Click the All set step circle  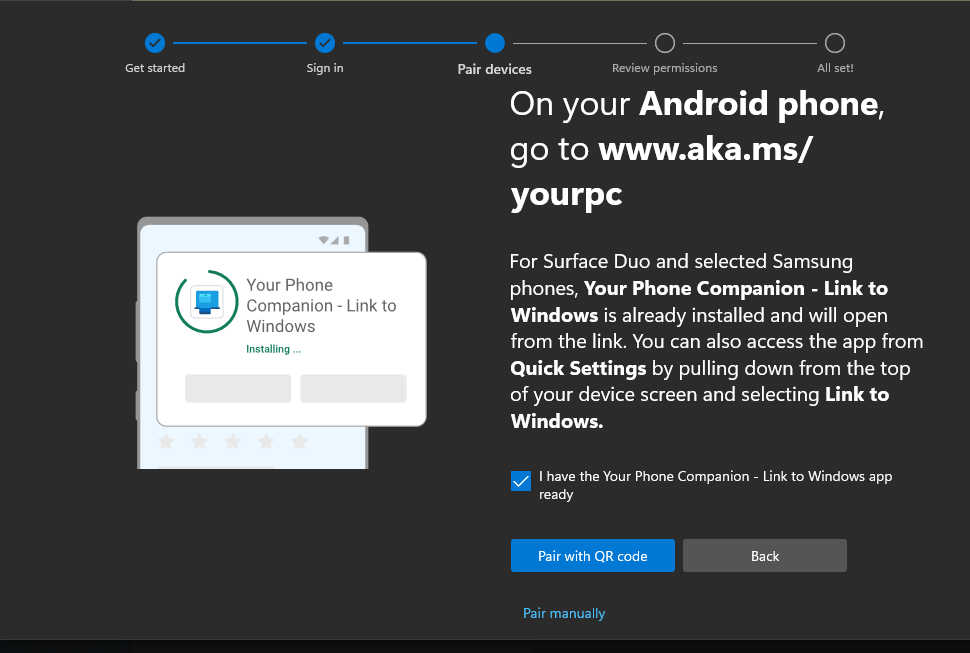(835, 43)
